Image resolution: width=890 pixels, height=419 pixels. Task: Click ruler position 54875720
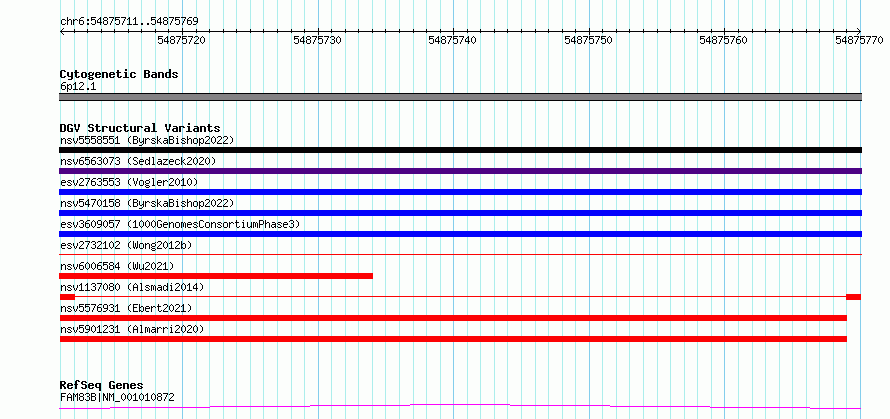[181, 40]
